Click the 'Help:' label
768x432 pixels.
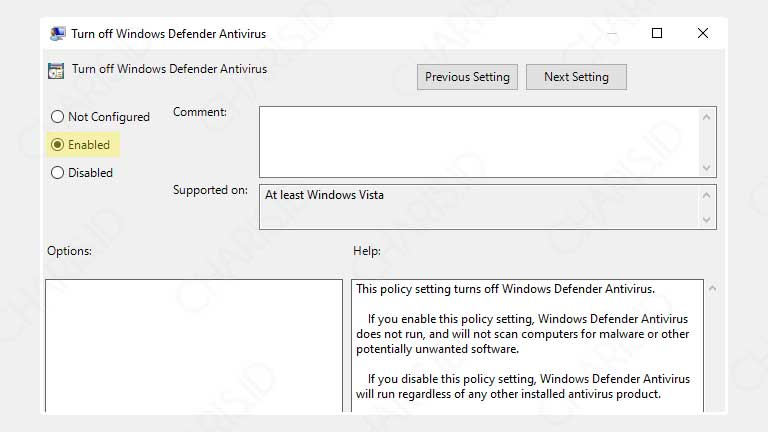(367, 251)
